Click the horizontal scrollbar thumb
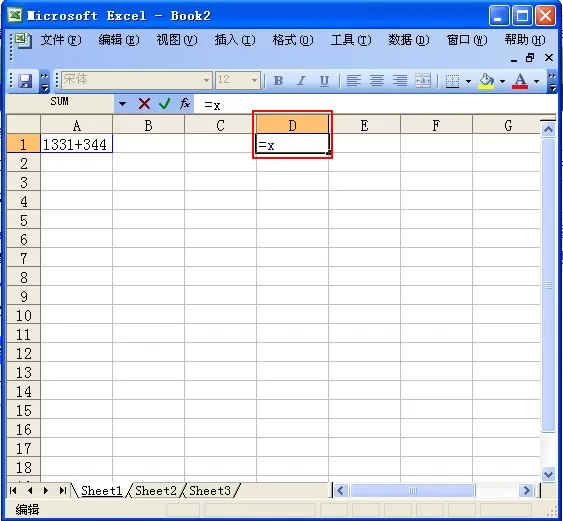Screen dimensions: 563x521 (413, 490)
